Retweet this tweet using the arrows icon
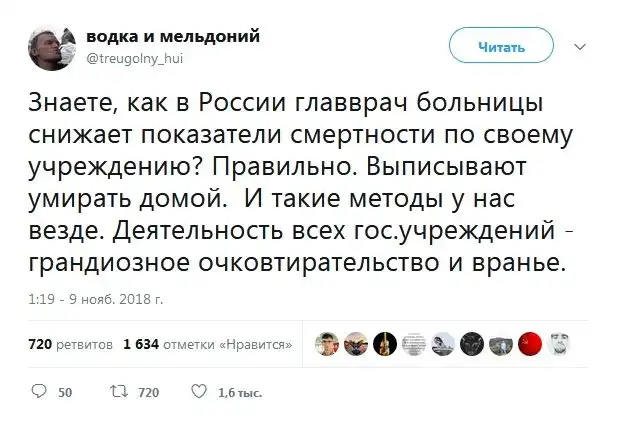619x421 pixels. 117,392
